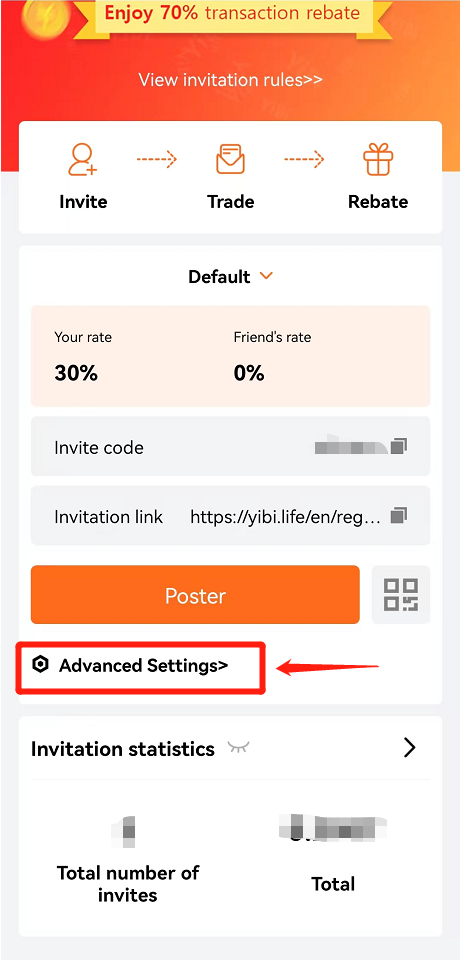This screenshot has height=966, width=460.
Task: Tap the Invite person icon
Action: [83, 160]
